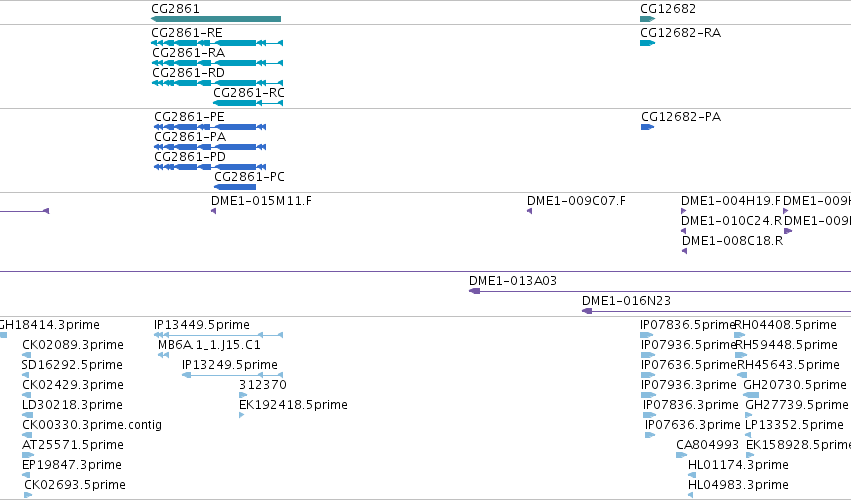Select the CG12682-RA transcript glyph
851x500 pixels.
click(647, 43)
